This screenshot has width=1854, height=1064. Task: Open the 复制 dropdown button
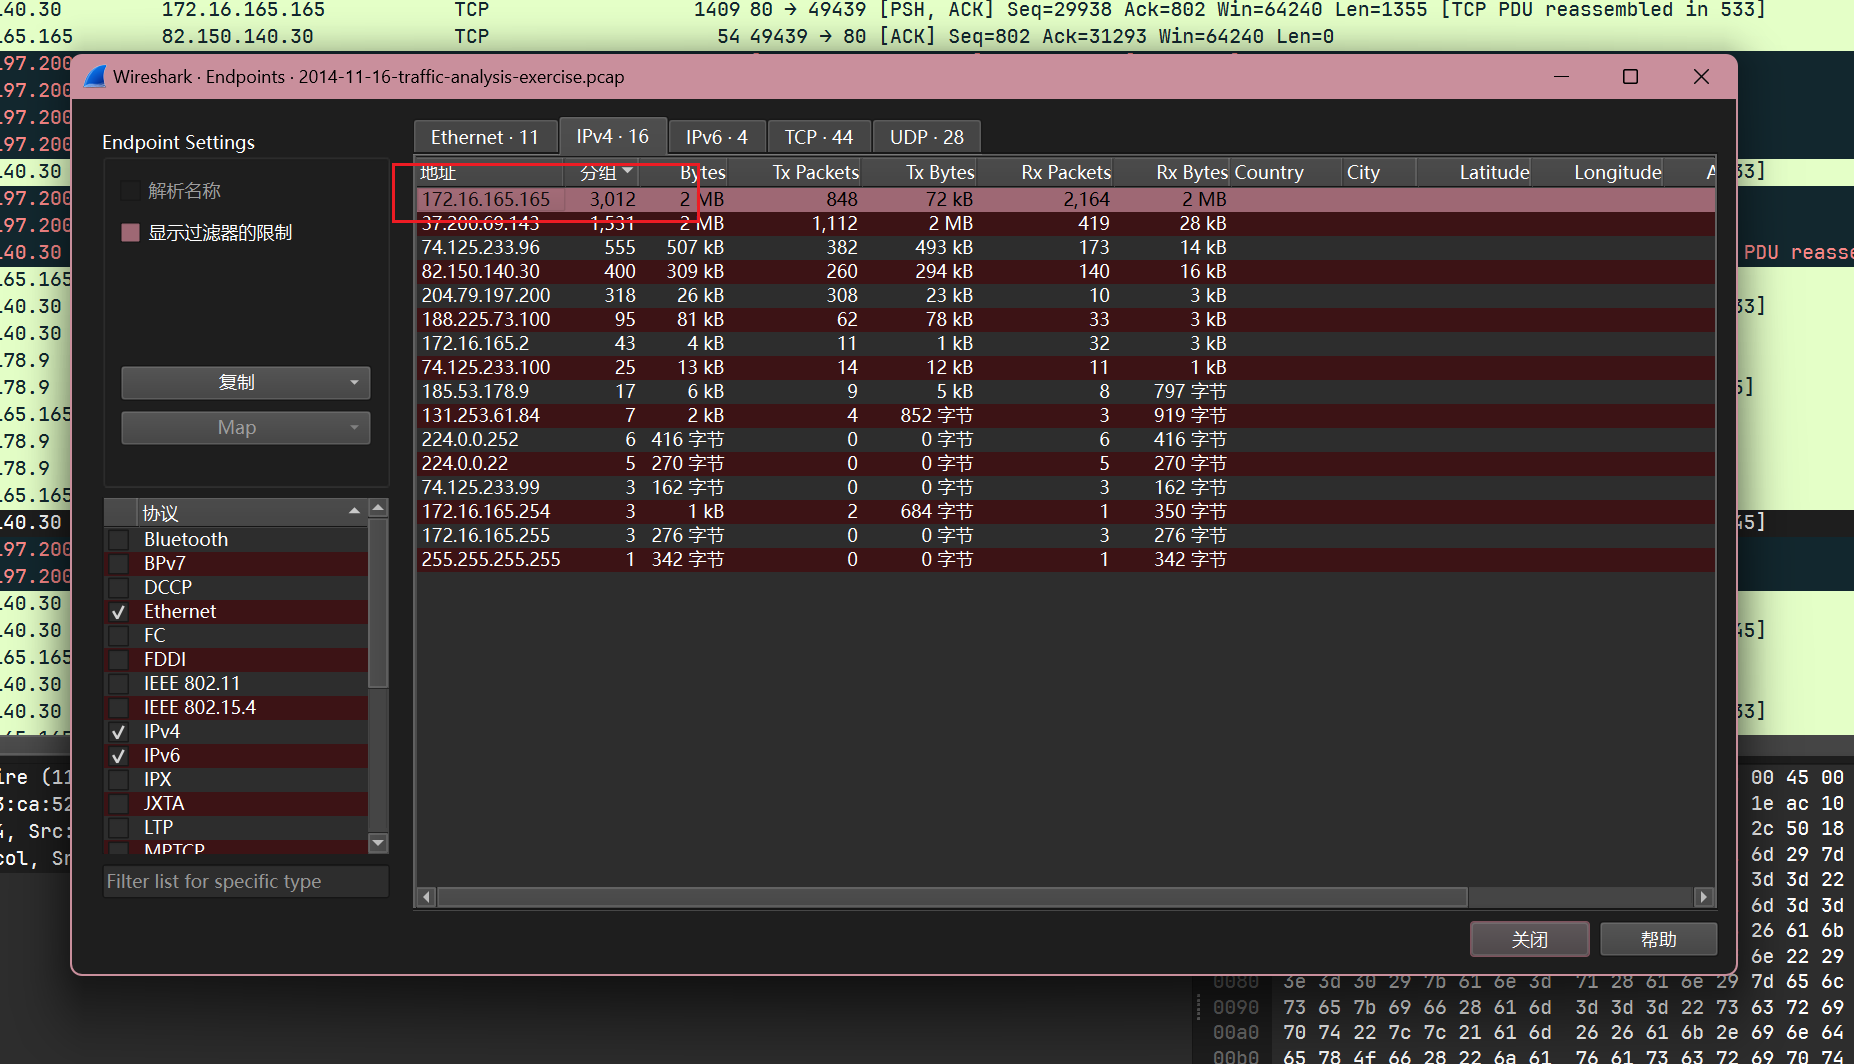[x=245, y=383]
